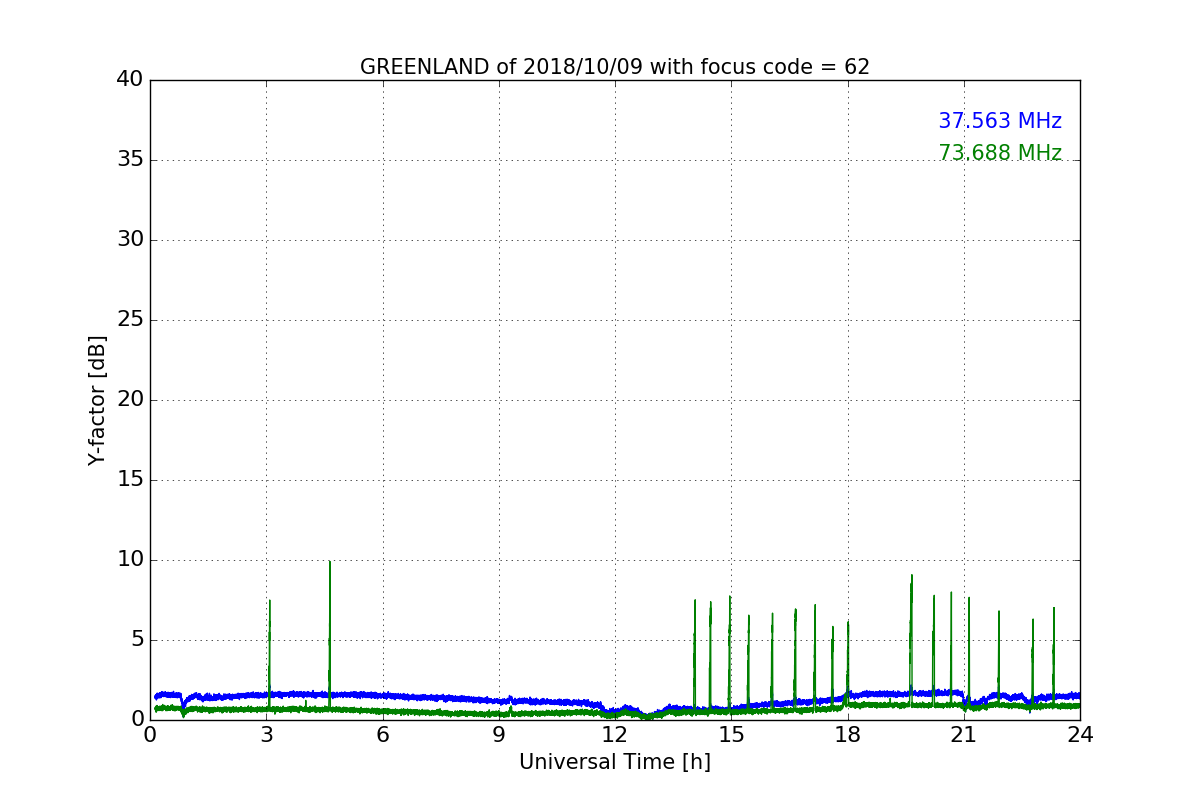Click the y-axis tick label 30
This screenshot has width=1200, height=800.
(x=130, y=240)
